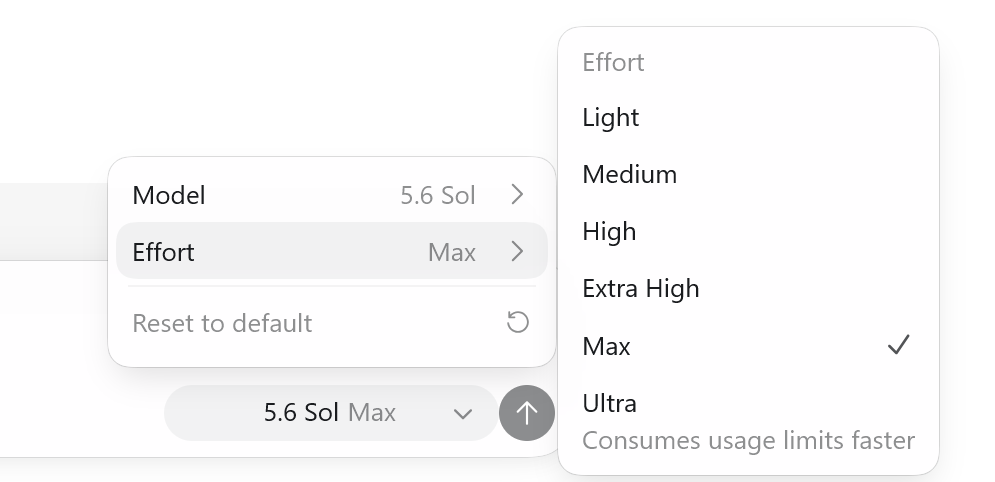The width and height of the screenshot is (995, 482).
Task: Pick the Extra High effort option
Action: point(748,289)
